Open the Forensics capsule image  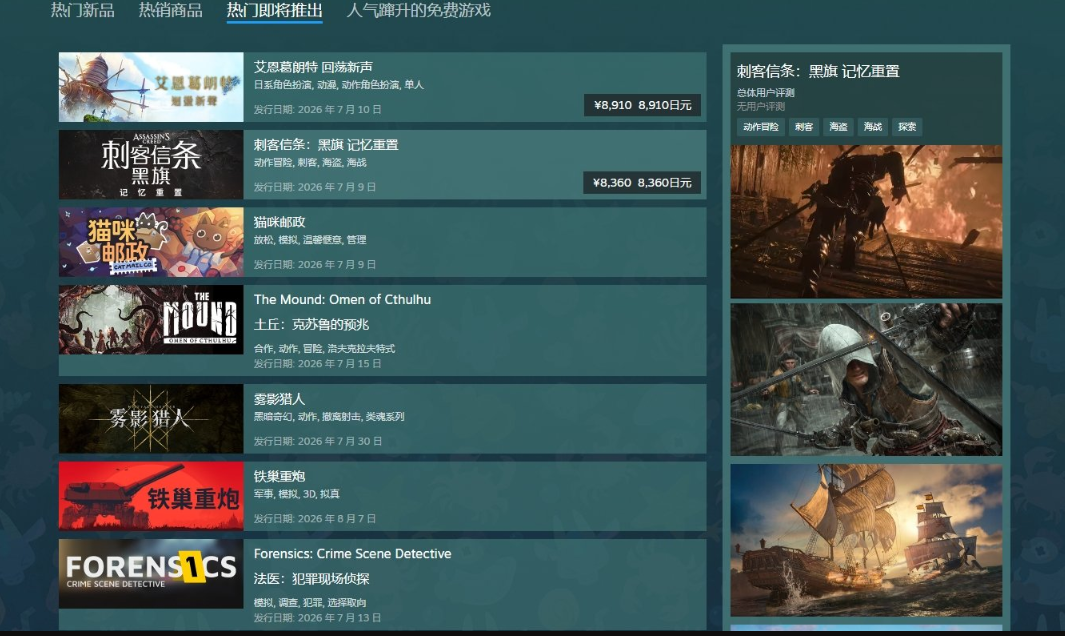click(151, 573)
